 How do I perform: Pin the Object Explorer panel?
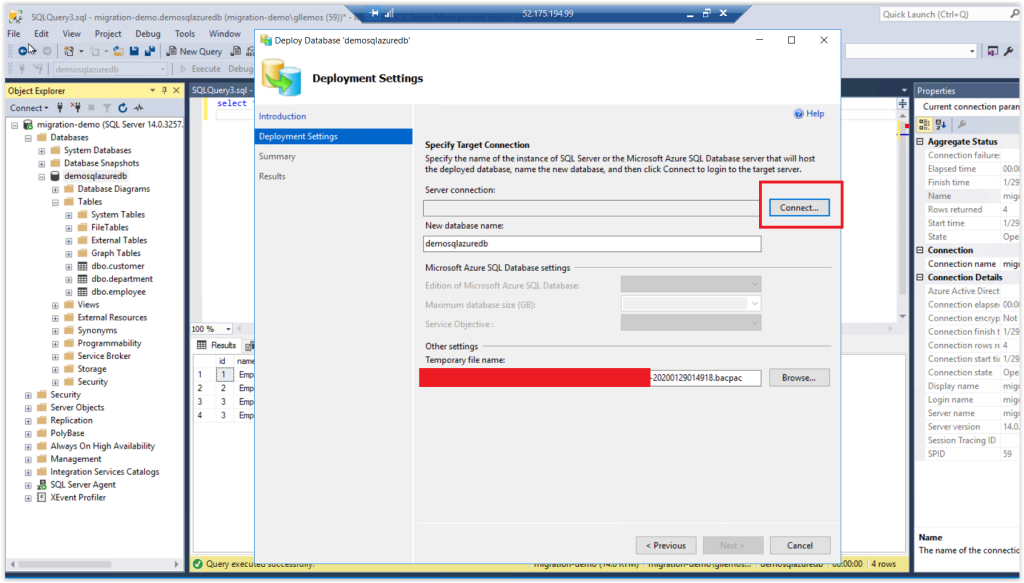(x=164, y=90)
